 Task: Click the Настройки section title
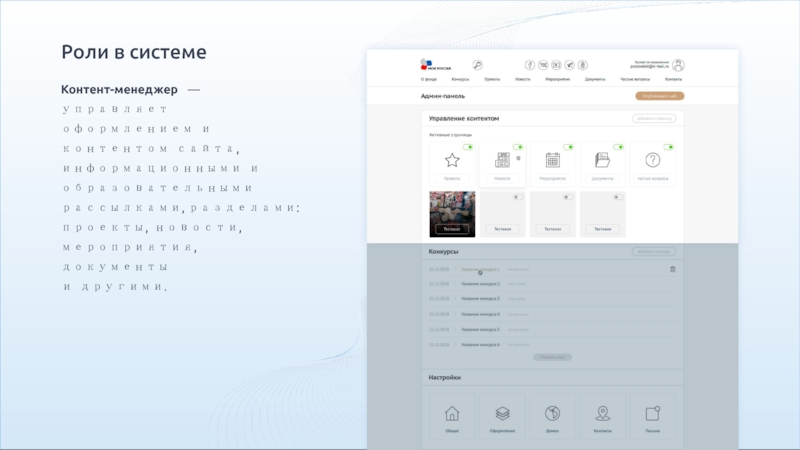(x=444, y=378)
